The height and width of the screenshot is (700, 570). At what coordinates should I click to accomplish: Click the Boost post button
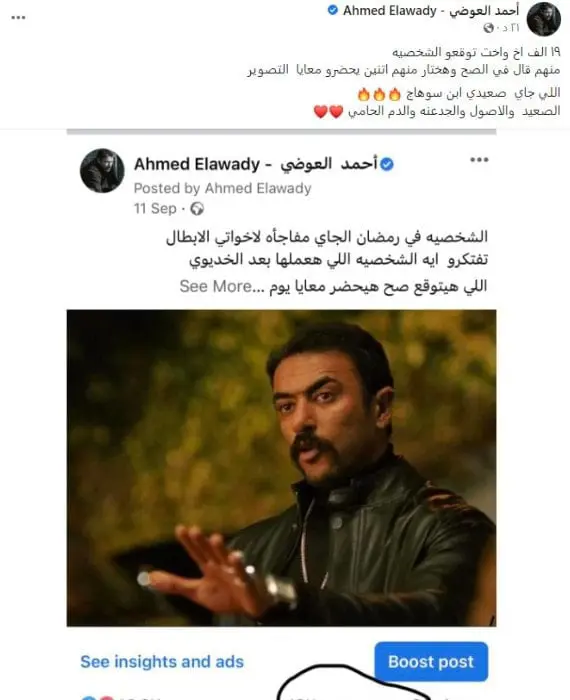(431, 662)
